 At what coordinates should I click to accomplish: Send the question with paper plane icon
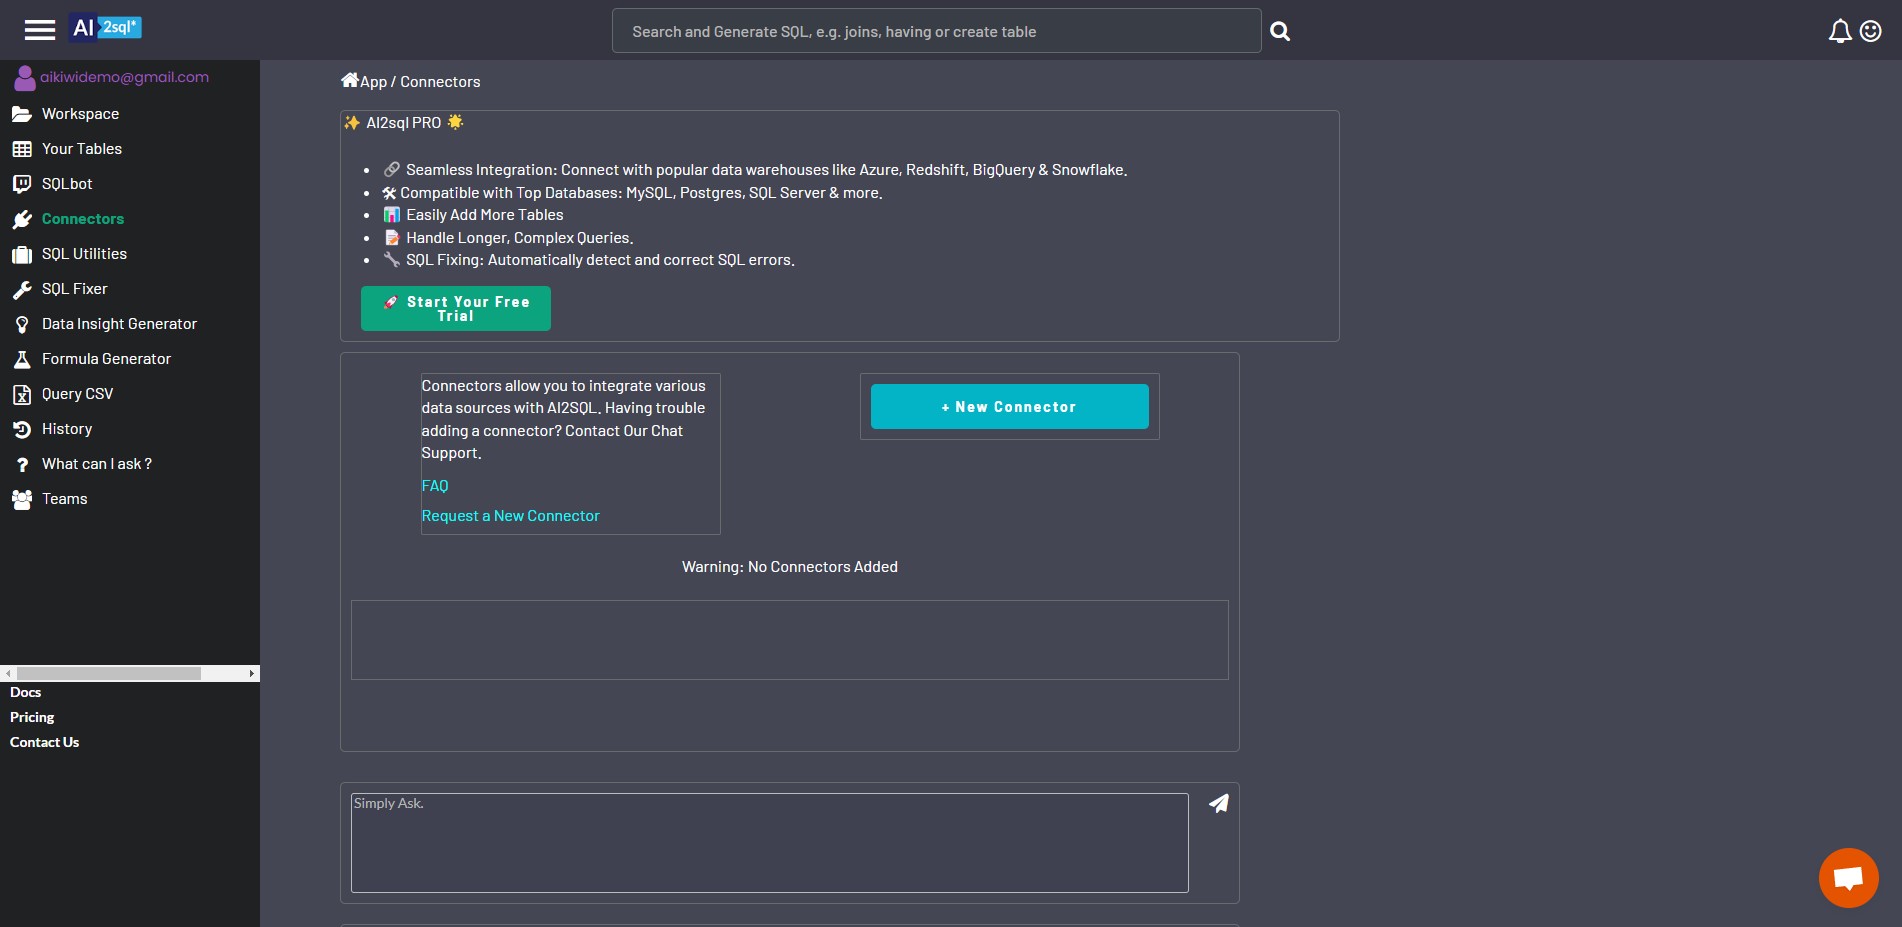(1218, 803)
